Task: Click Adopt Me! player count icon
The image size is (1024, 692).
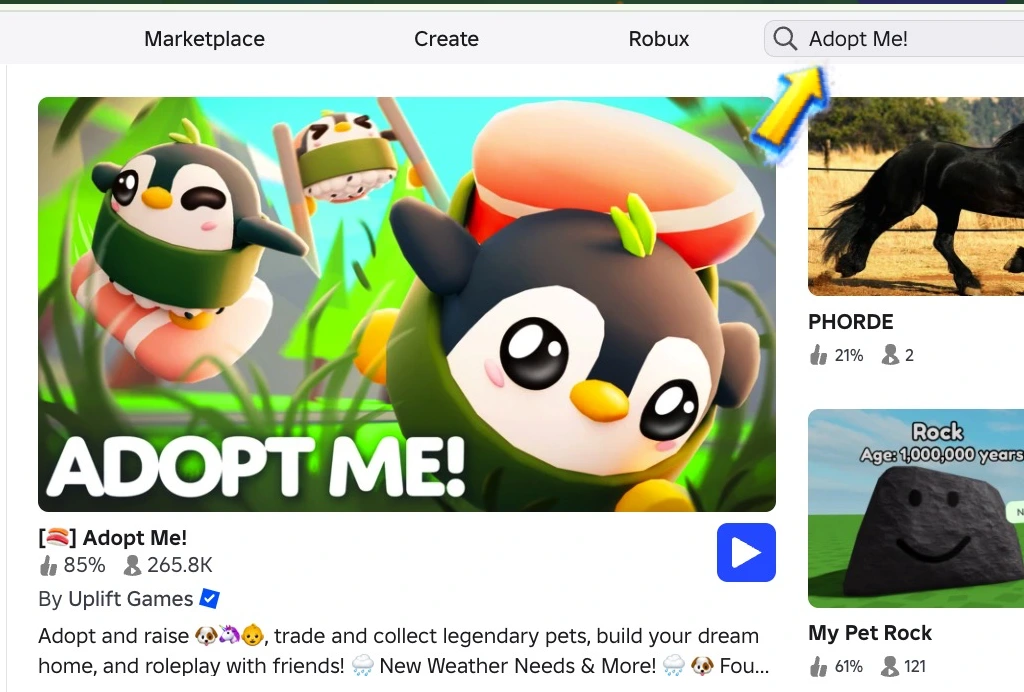Action: (x=132, y=565)
